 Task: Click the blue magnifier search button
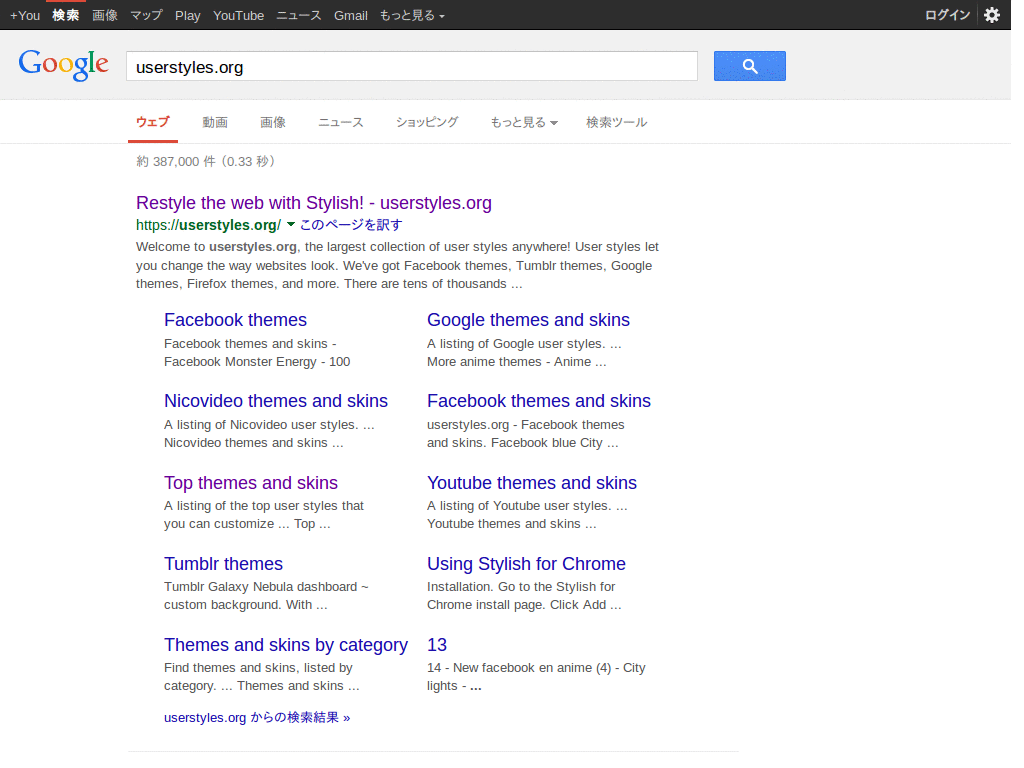[749, 66]
